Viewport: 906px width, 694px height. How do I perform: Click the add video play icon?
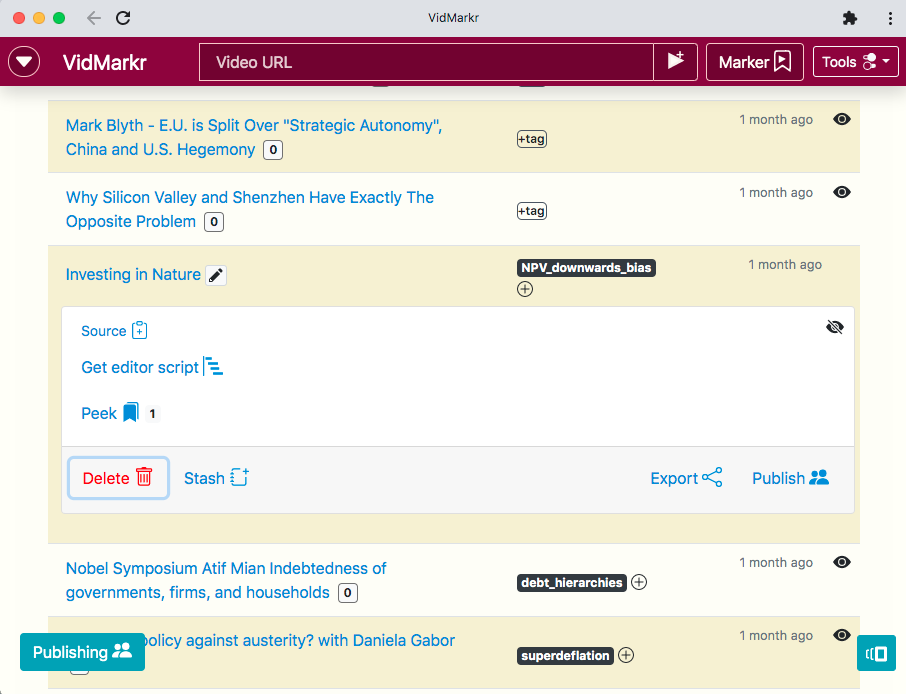coord(675,62)
